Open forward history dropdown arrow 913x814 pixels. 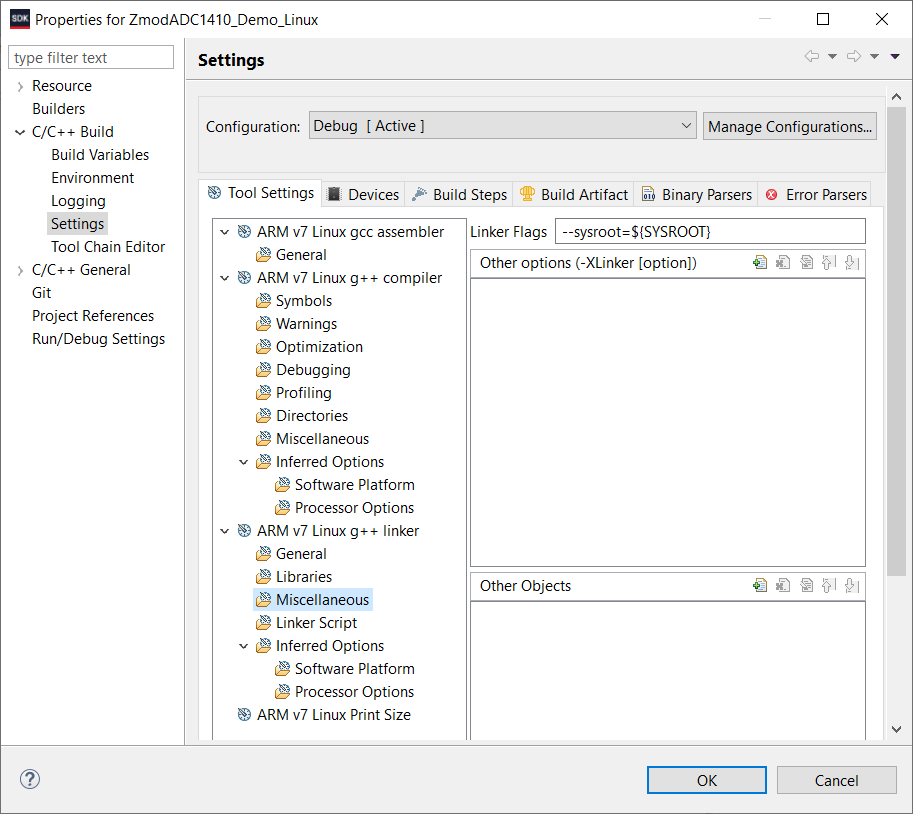[875, 56]
